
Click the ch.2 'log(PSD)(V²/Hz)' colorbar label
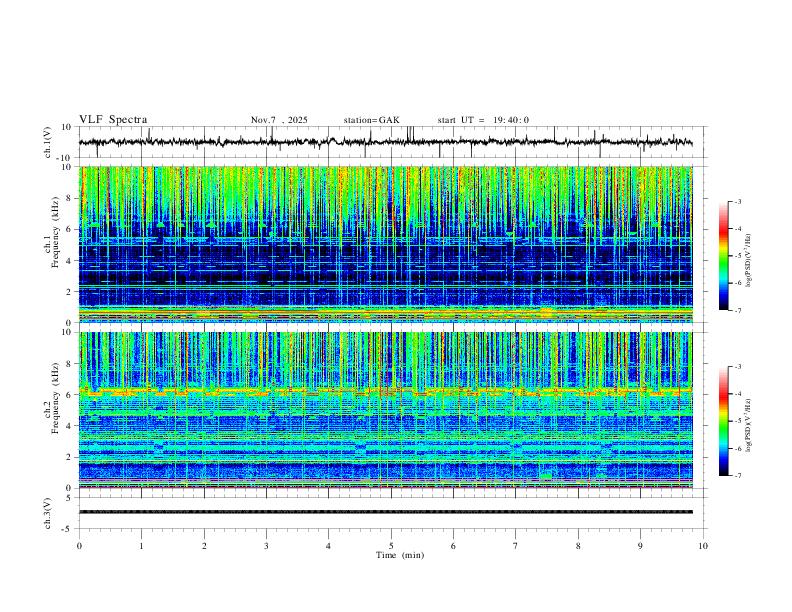click(x=749, y=426)
